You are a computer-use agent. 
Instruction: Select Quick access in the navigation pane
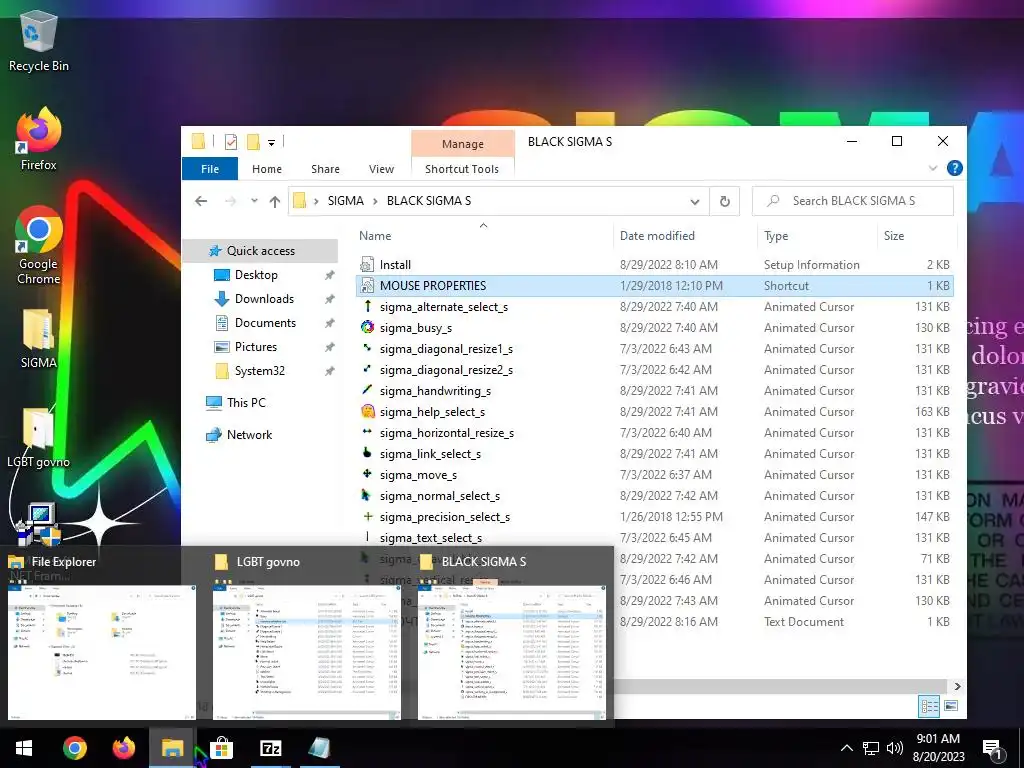coord(261,251)
